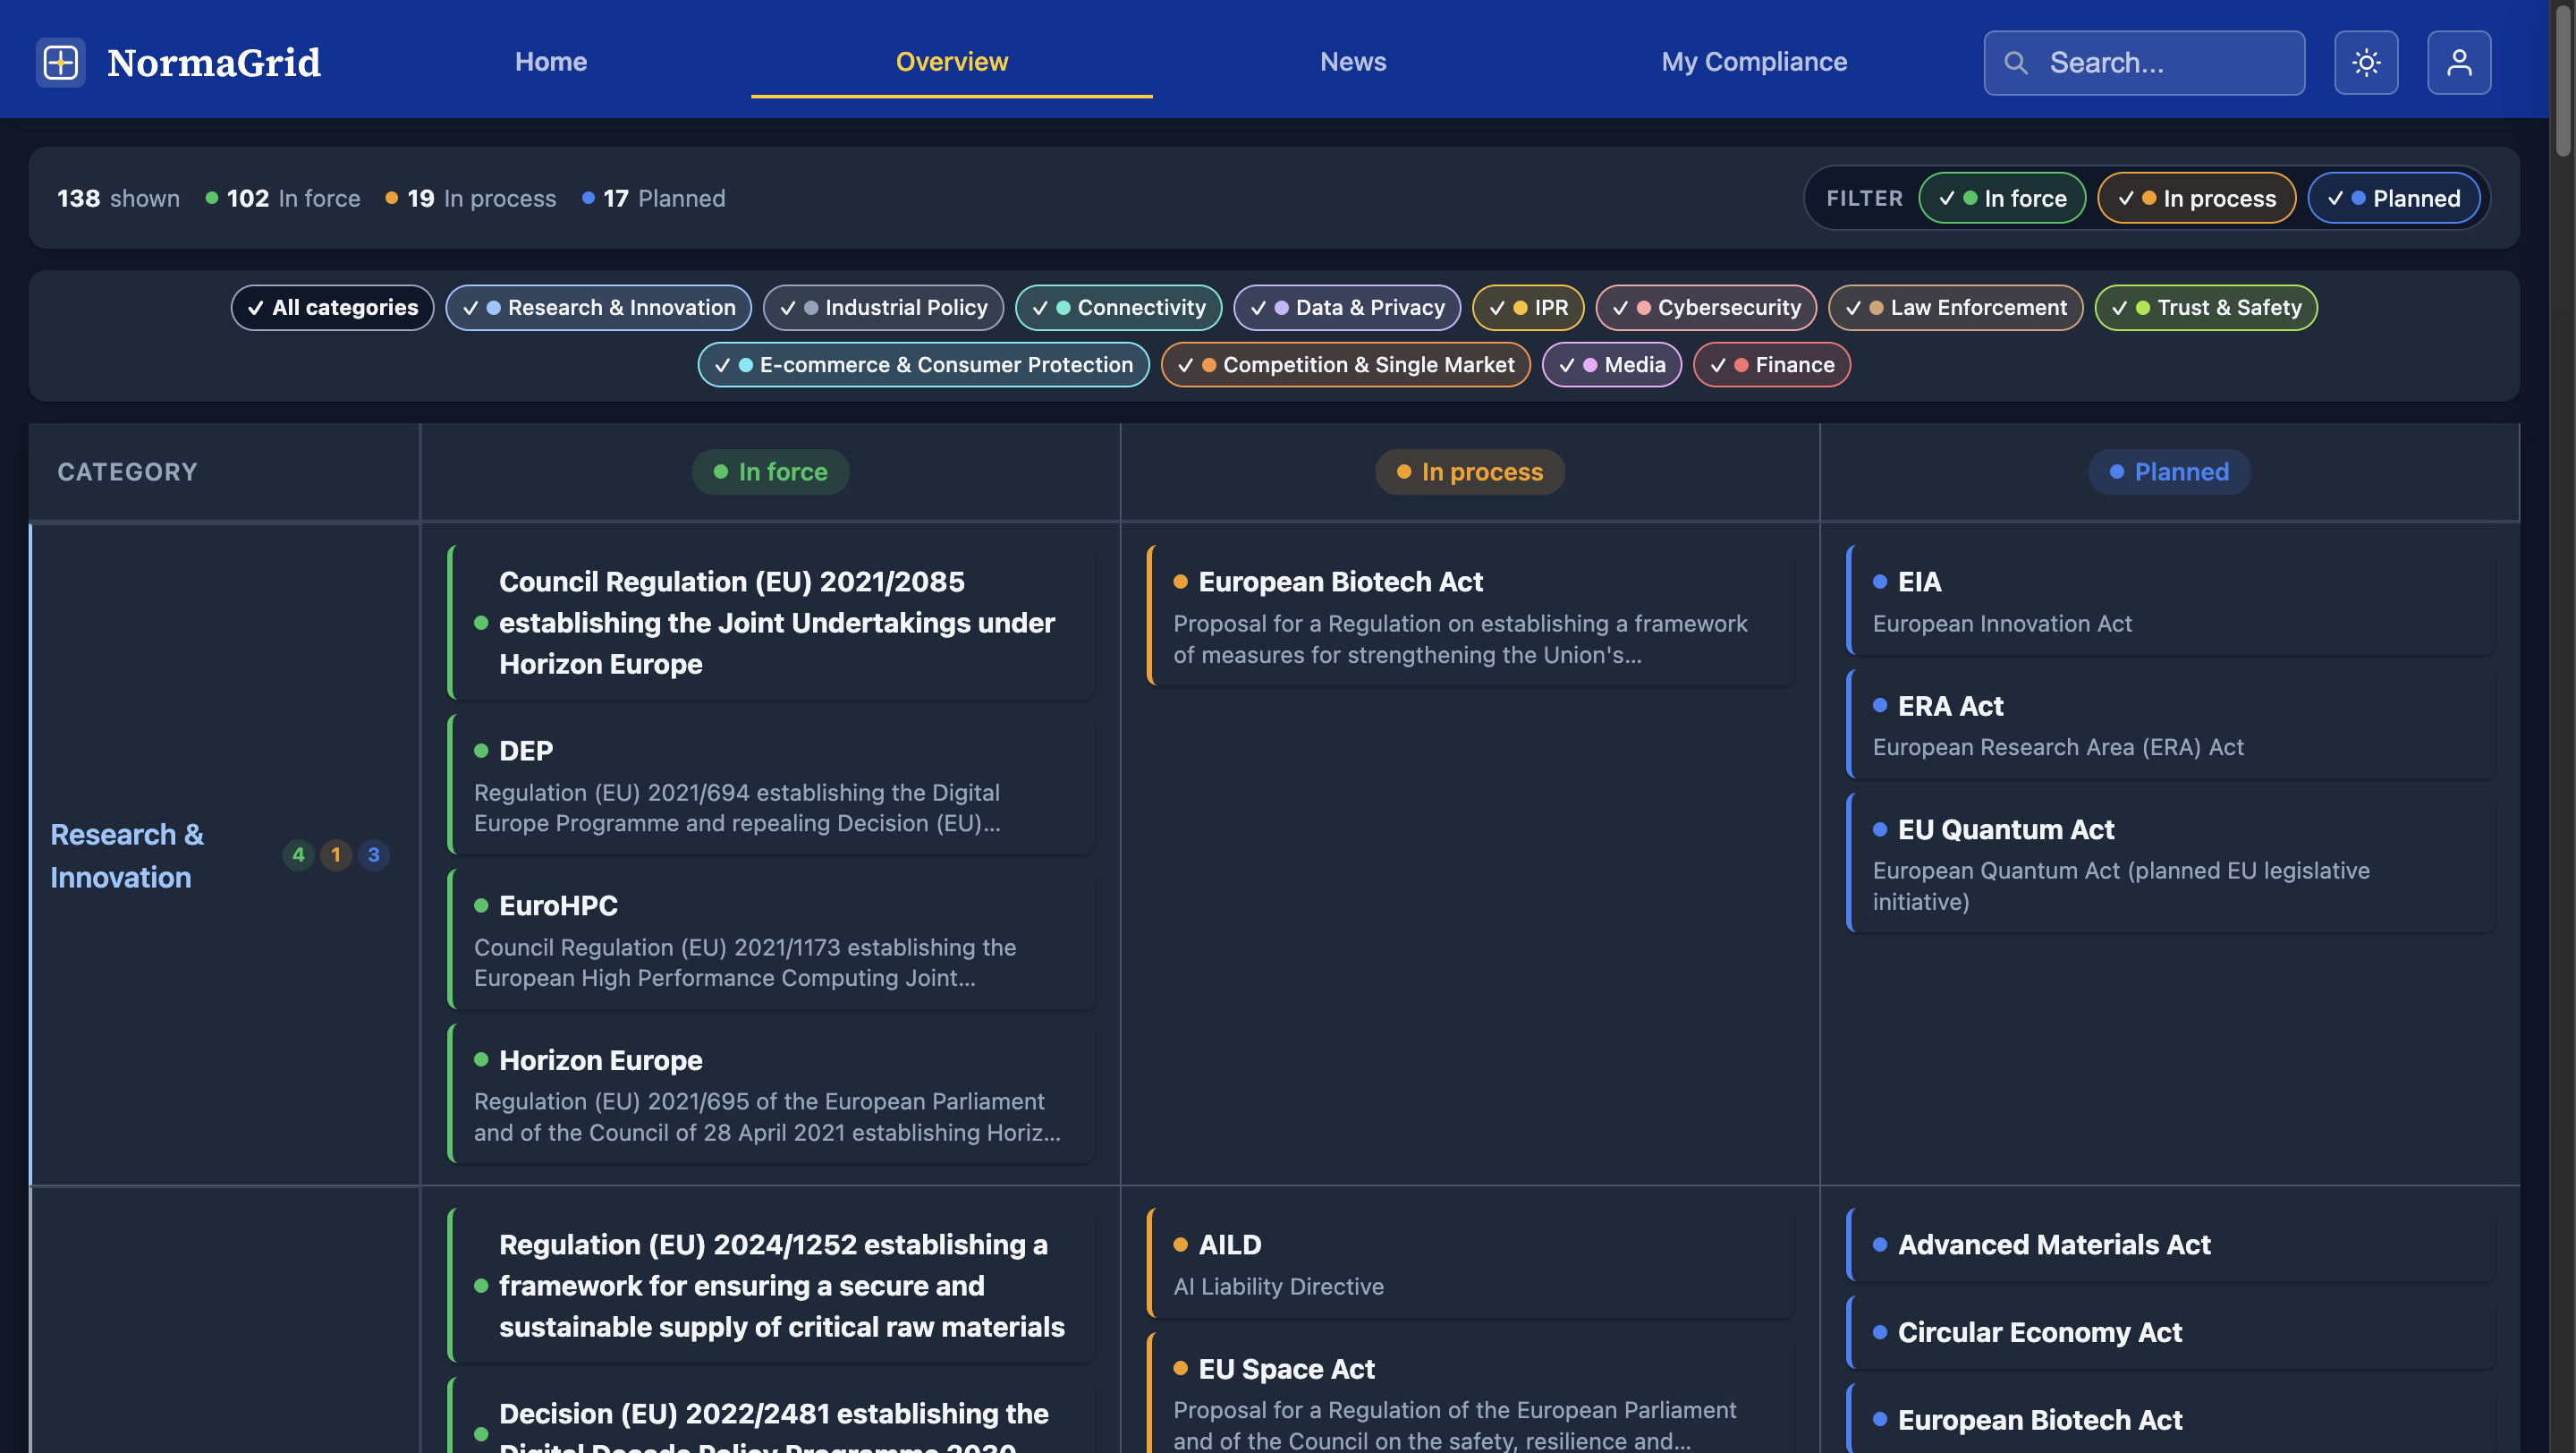
Task: Uncheck the Cybersecurity category chip
Action: coord(1705,308)
